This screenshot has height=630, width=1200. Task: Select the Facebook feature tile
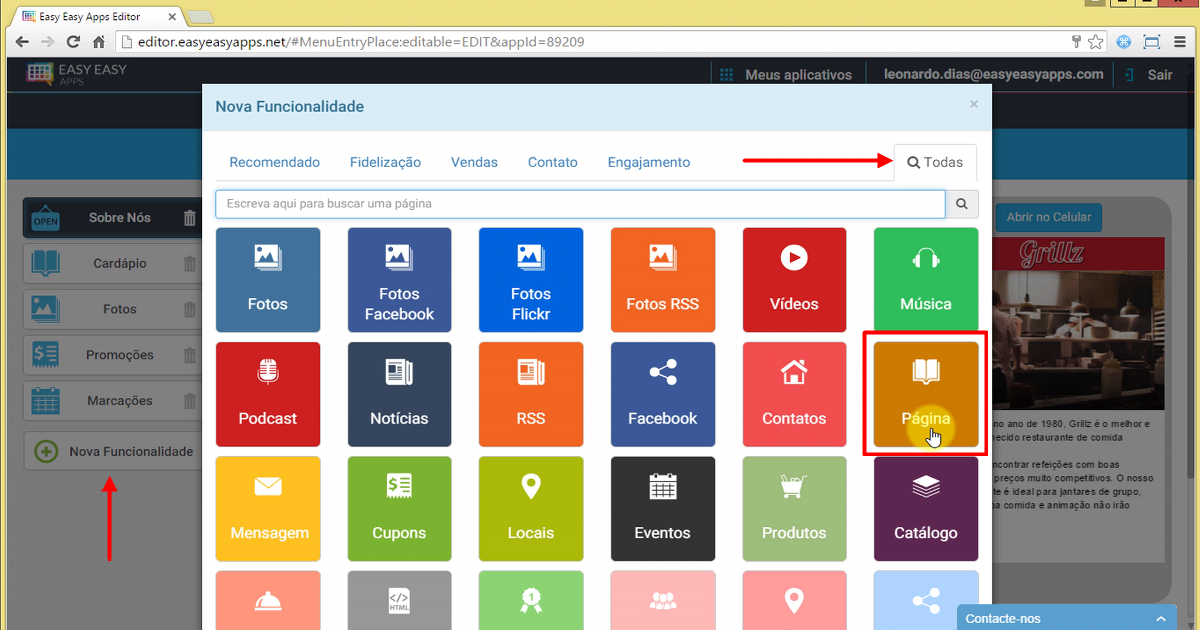(662, 394)
